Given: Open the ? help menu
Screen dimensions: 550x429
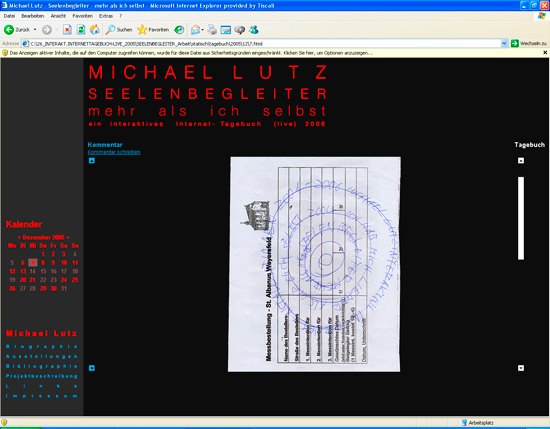Looking at the screenshot, I should click(x=121, y=16).
